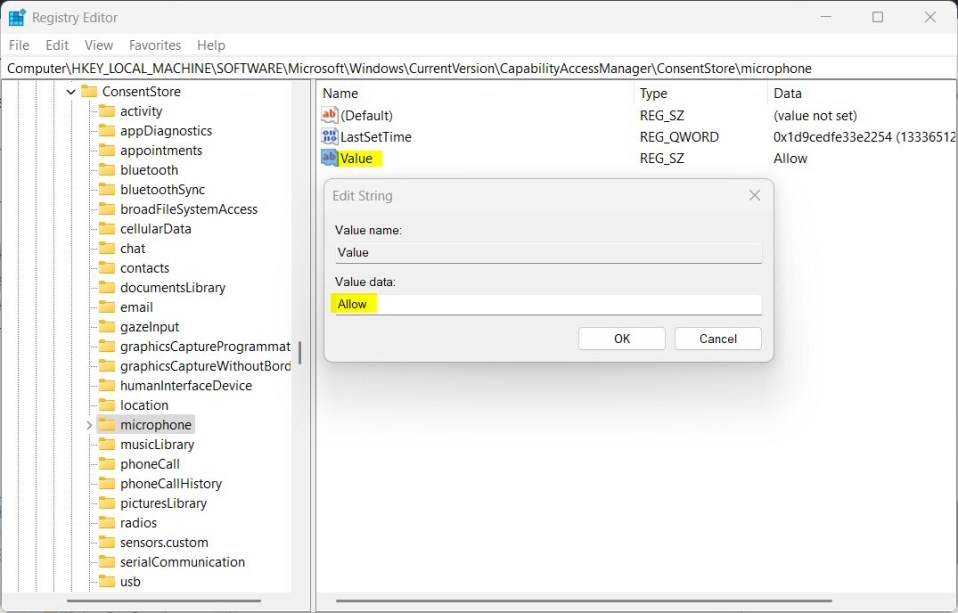
Task: Click the Value name field
Action: point(548,252)
